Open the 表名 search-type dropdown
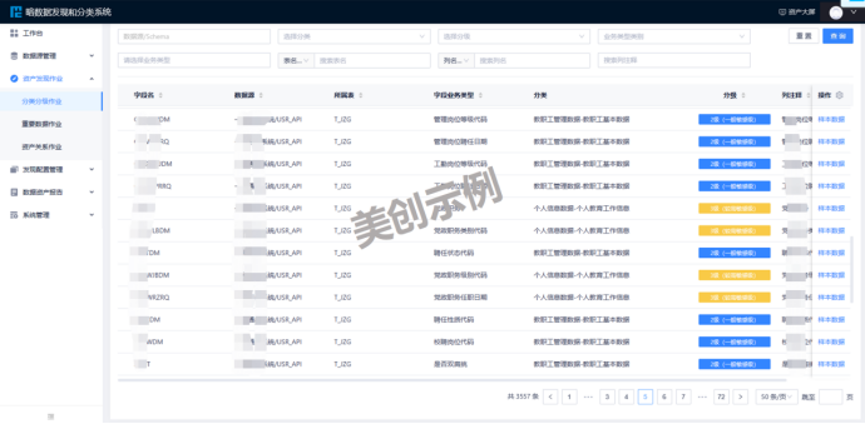Image resolution: width=866 pixels, height=424 pixels. coord(296,61)
